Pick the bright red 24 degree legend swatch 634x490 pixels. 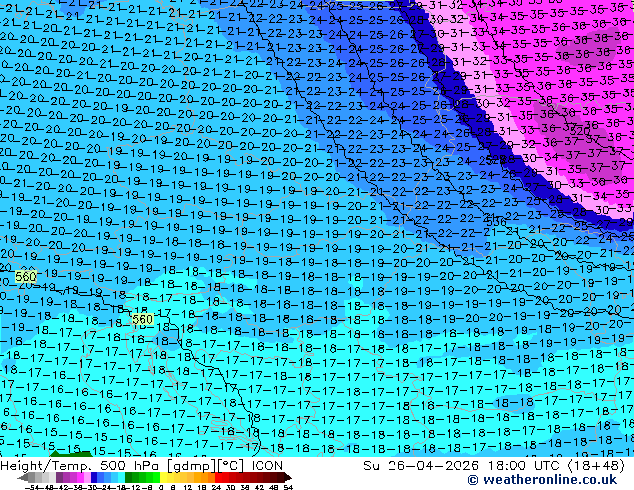pyautogui.click(x=218, y=478)
